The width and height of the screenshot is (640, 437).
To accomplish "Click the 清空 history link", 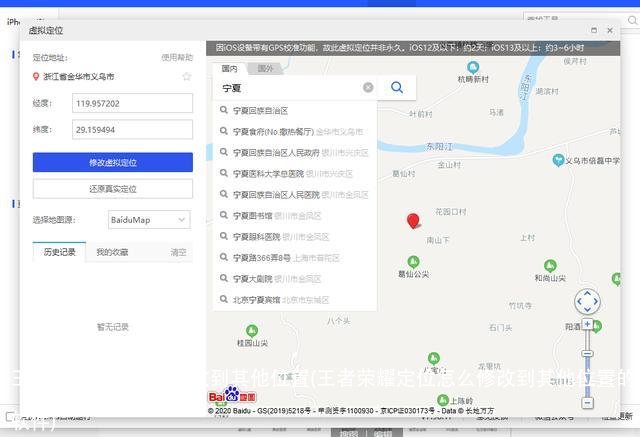I will click(x=178, y=252).
